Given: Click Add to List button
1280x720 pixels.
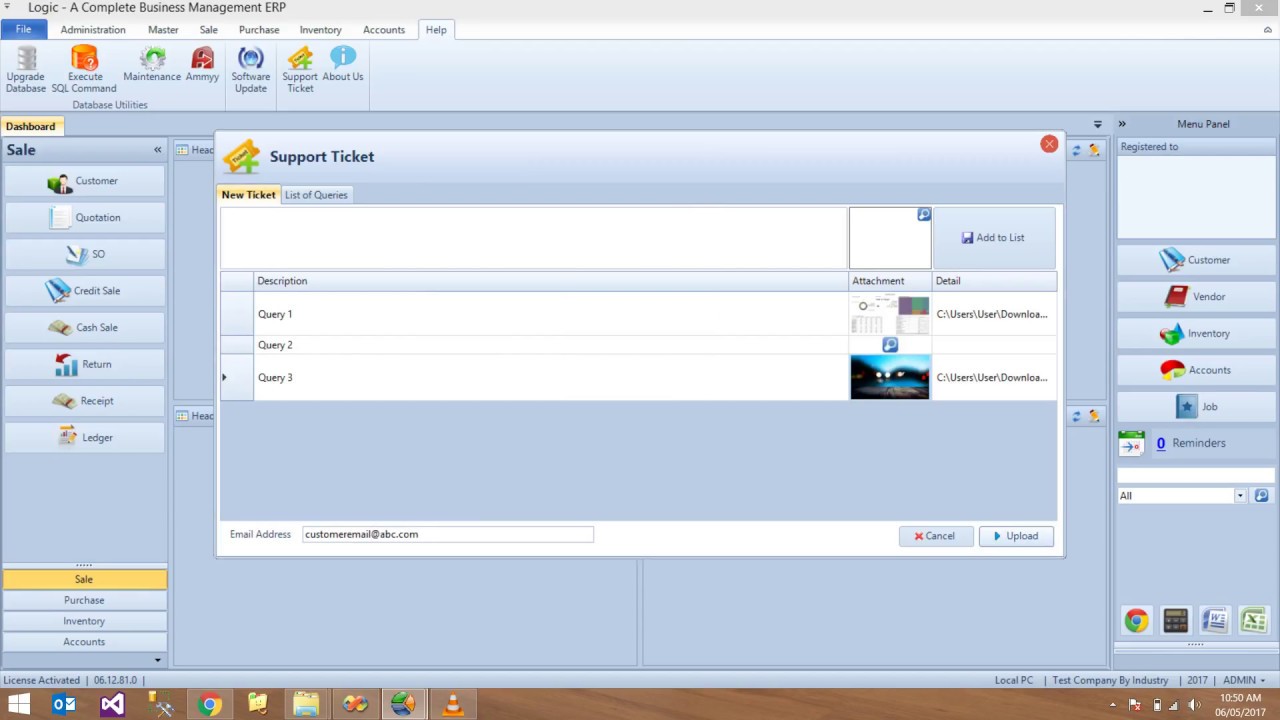Looking at the screenshot, I should coord(993,238).
